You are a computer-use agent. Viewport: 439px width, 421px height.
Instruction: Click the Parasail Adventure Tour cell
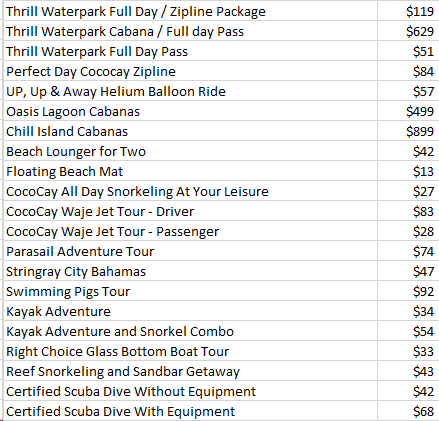tap(190, 251)
